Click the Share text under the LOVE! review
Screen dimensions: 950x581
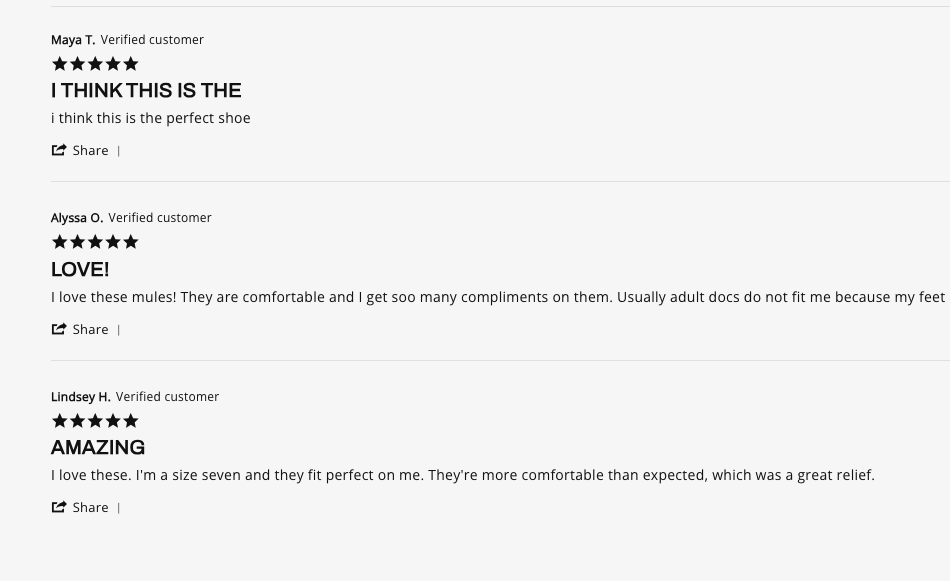click(x=90, y=330)
